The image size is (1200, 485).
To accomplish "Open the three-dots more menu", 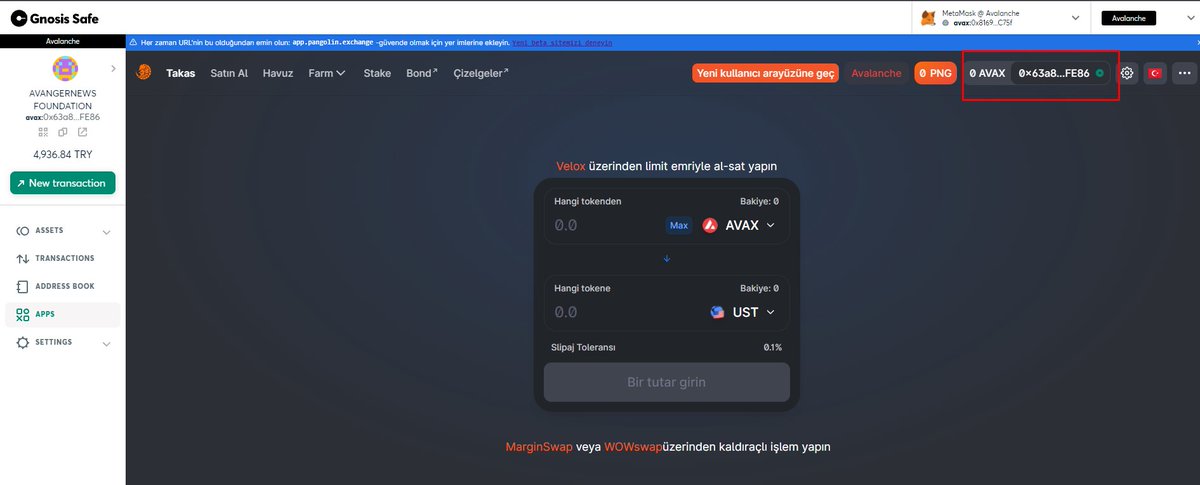I will click(1184, 73).
